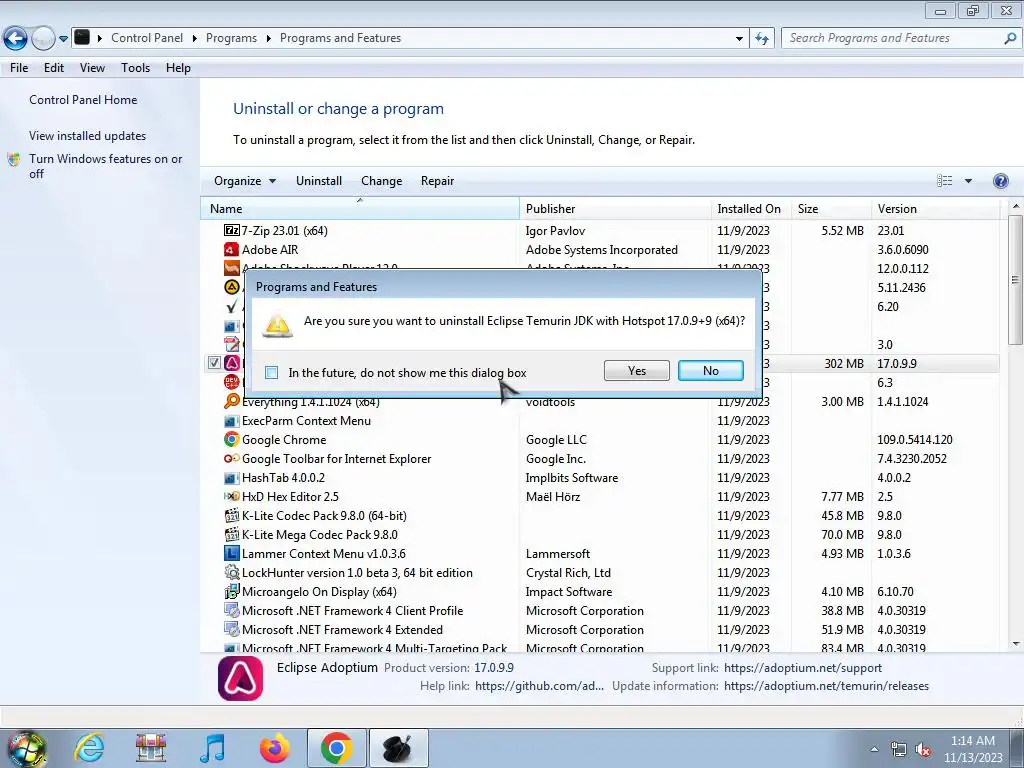Screen dimensions: 1024x768
Task: Expand the Organize dropdown menu
Action: [x=245, y=181]
